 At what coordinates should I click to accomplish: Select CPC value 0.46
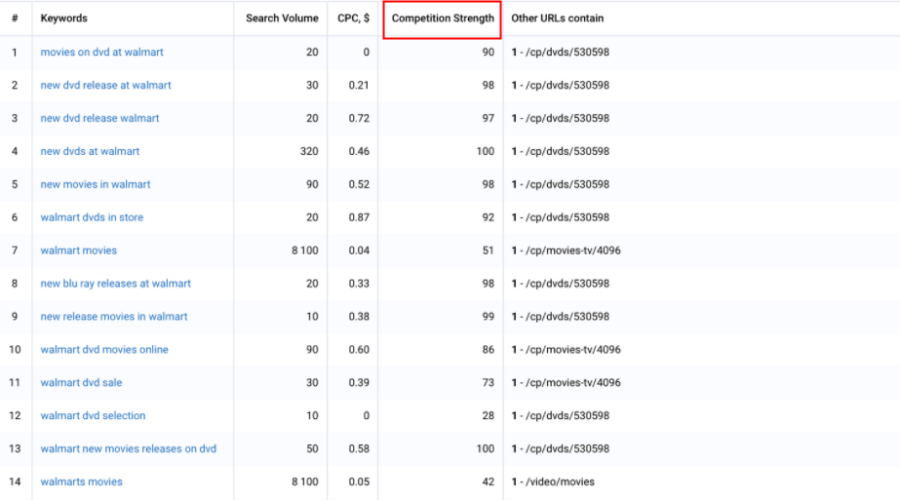coord(359,152)
